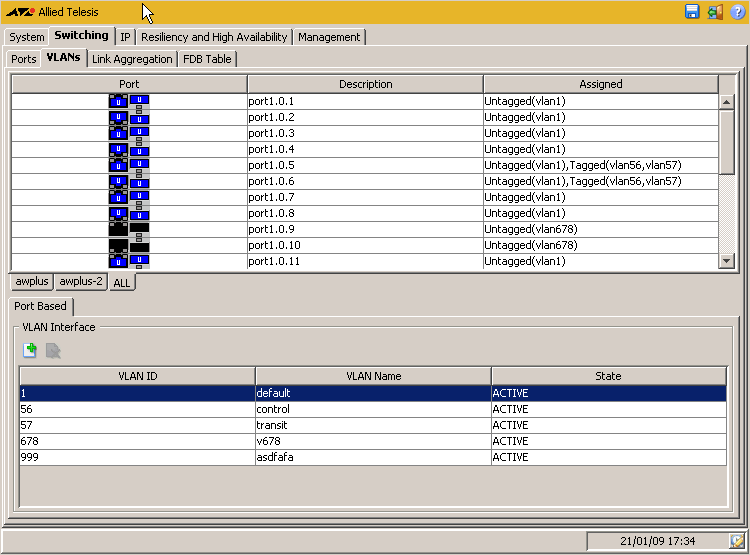The width and height of the screenshot is (750, 555).
Task: Click the VLAN Name column header
Action: (x=372, y=376)
